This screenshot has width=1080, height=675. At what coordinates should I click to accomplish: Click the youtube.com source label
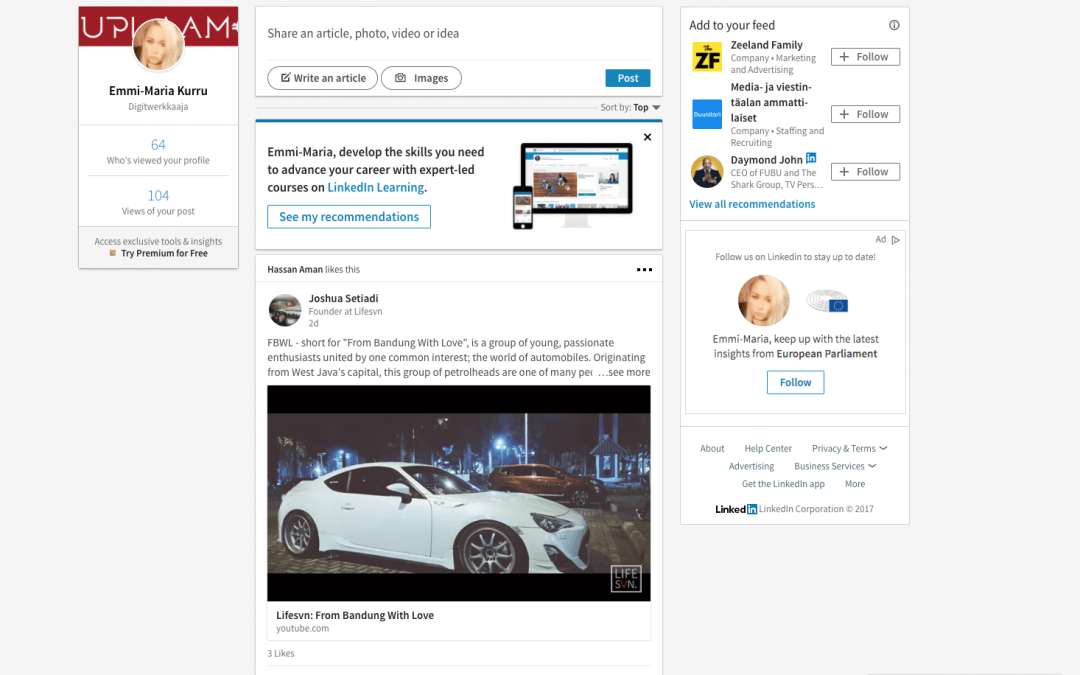302,628
